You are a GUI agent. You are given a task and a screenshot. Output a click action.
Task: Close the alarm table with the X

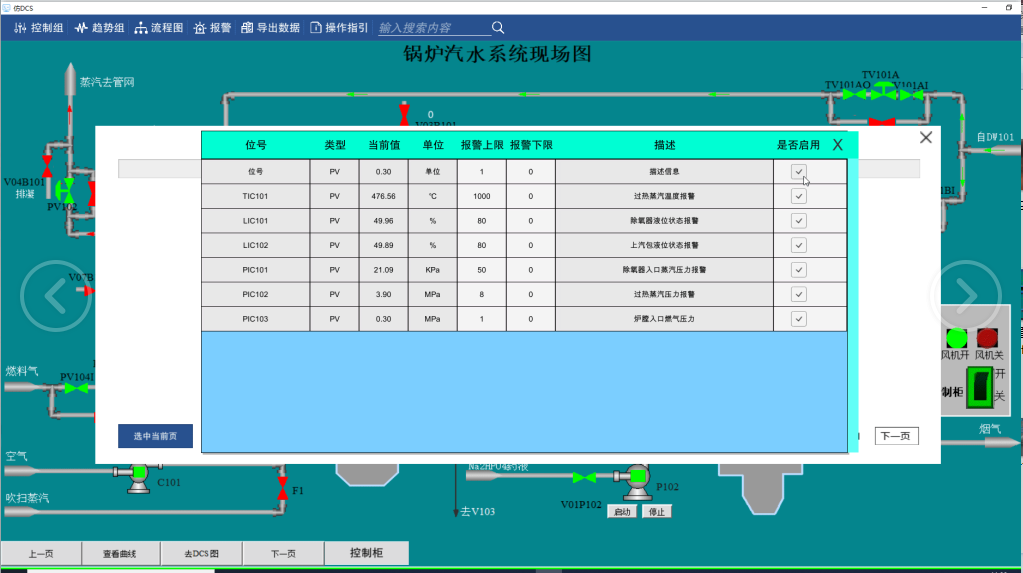click(838, 145)
